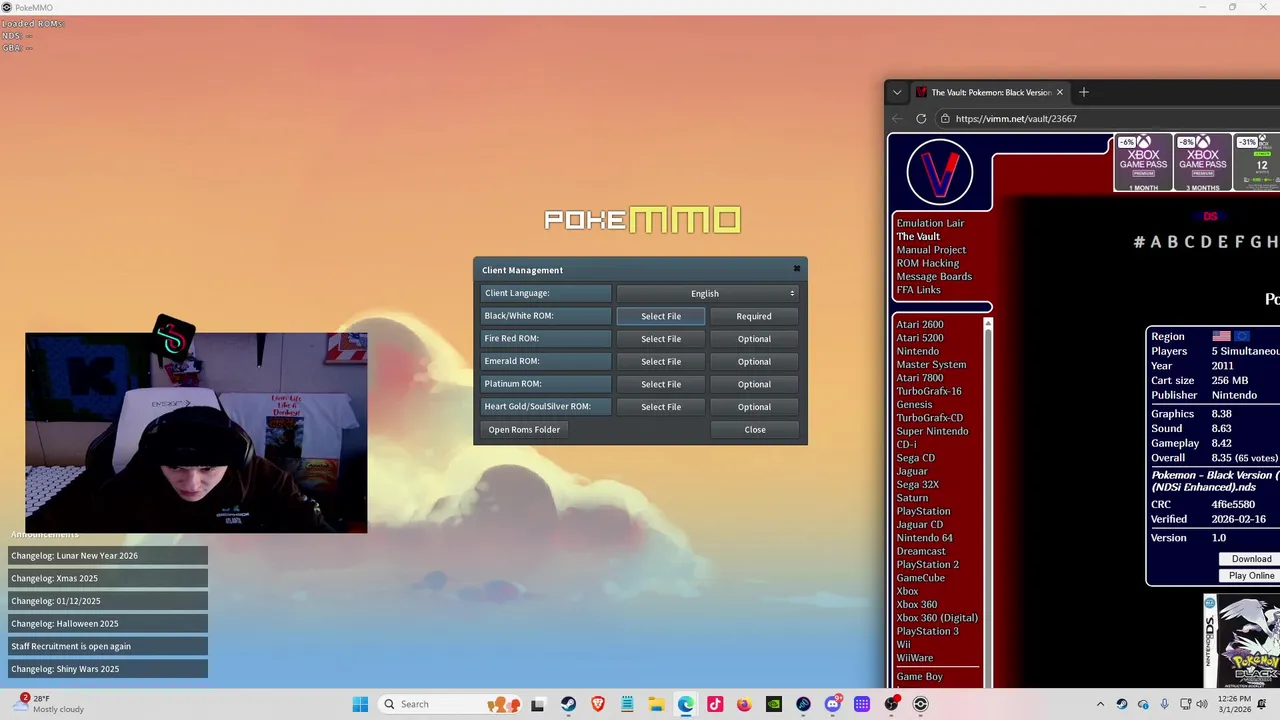1280x720 pixels.
Task: Open NVIDIA app from the taskbar
Action: (773, 704)
